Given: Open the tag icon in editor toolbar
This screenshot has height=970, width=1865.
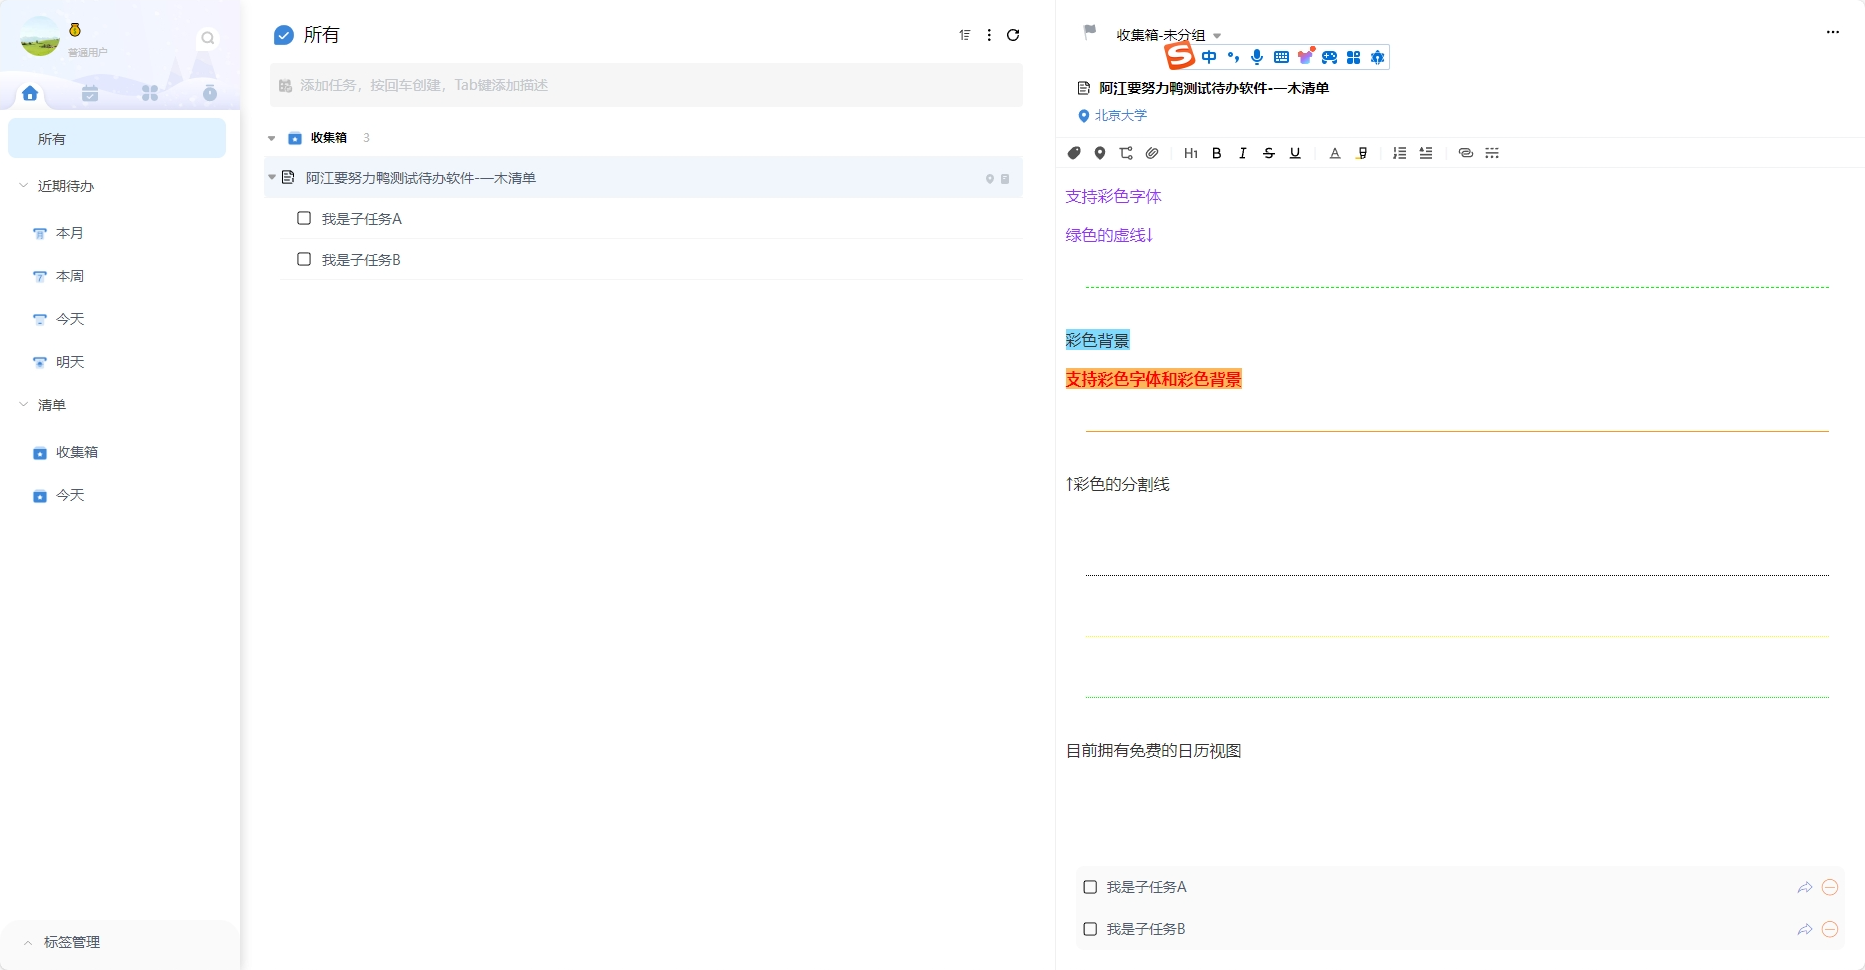Looking at the screenshot, I should click(1074, 153).
